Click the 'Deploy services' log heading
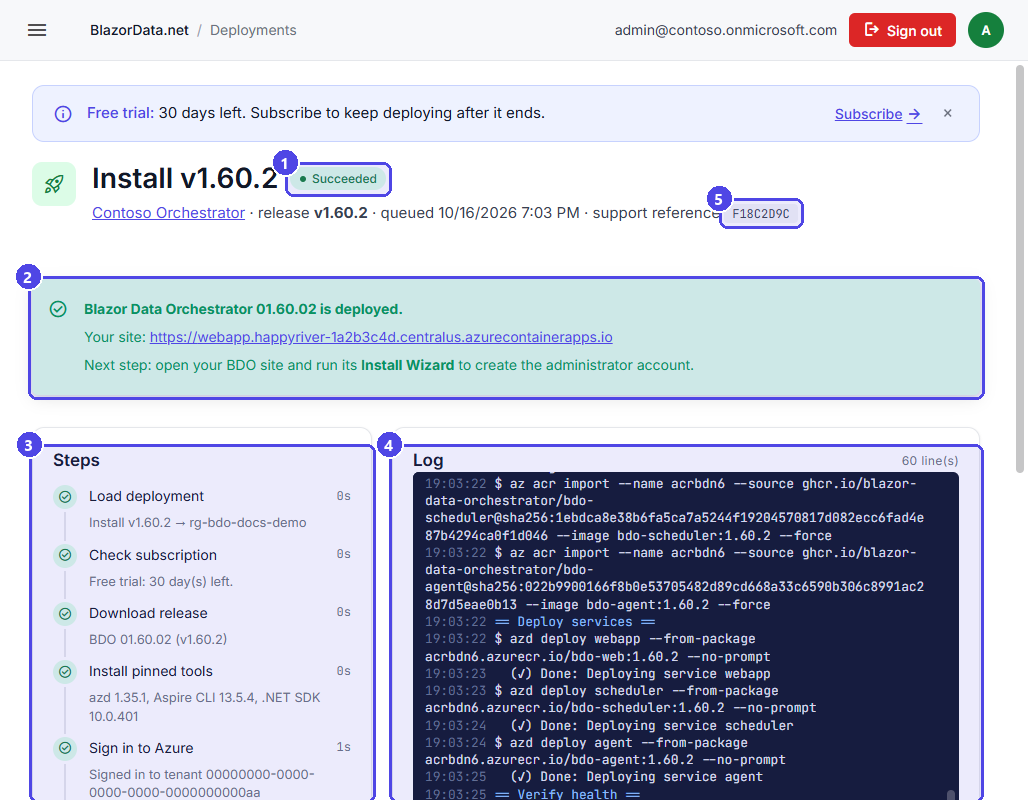This screenshot has width=1028, height=800. pyautogui.click(x=575, y=622)
